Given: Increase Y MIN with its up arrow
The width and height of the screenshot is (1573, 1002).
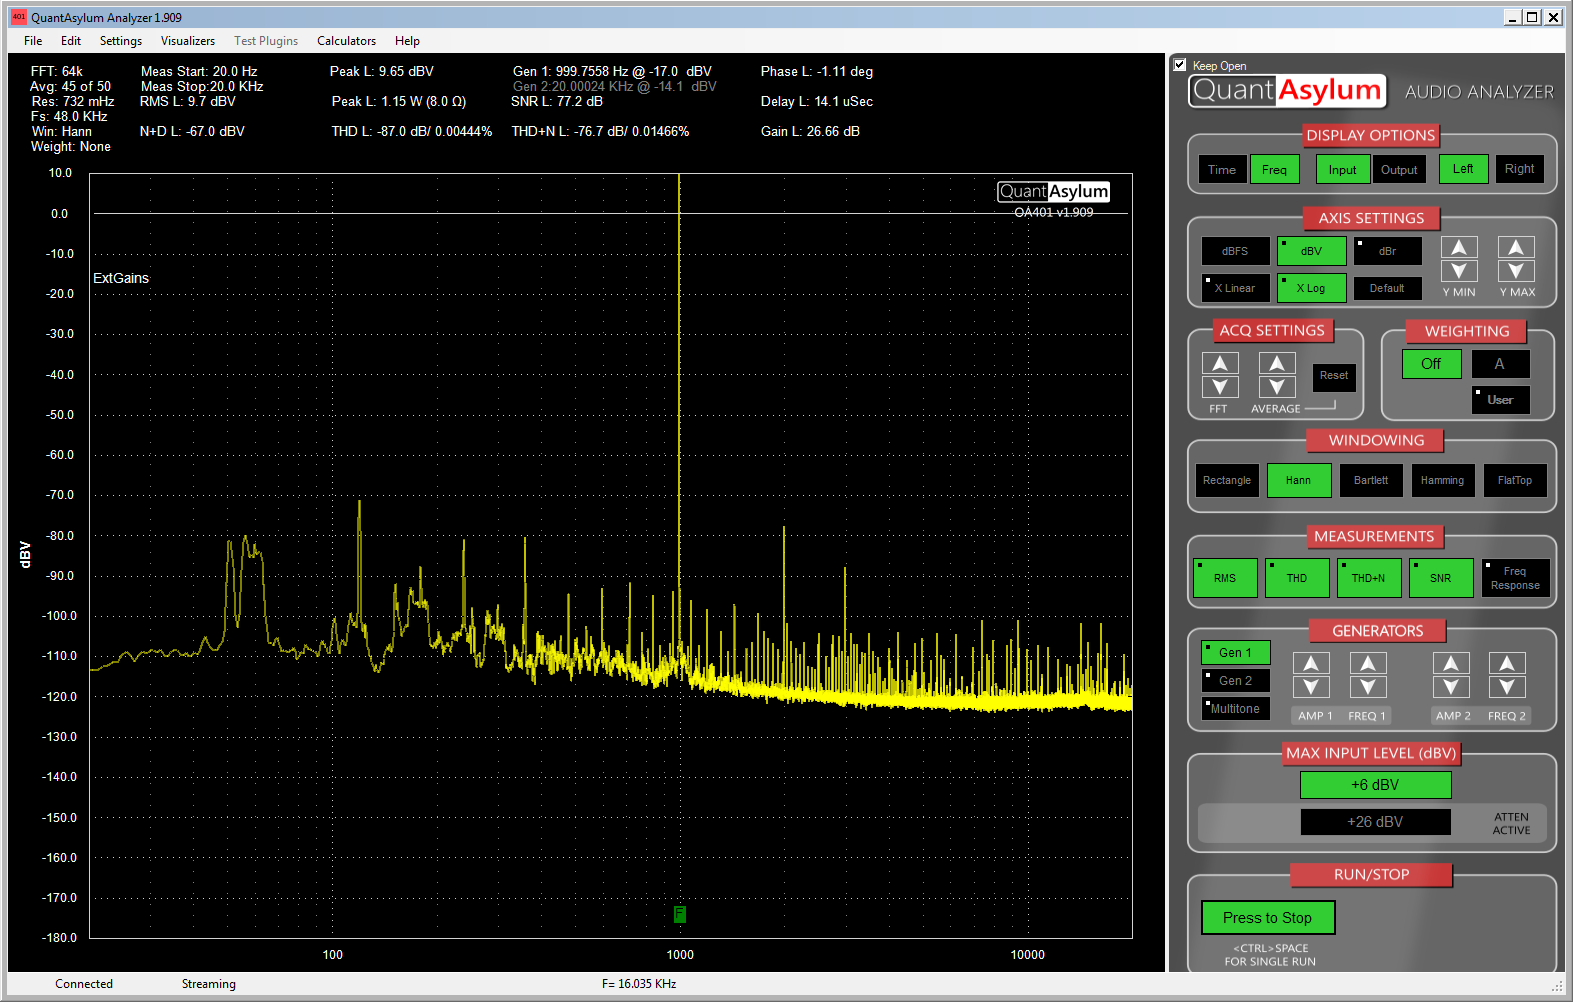Looking at the screenshot, I should 1459,247.
